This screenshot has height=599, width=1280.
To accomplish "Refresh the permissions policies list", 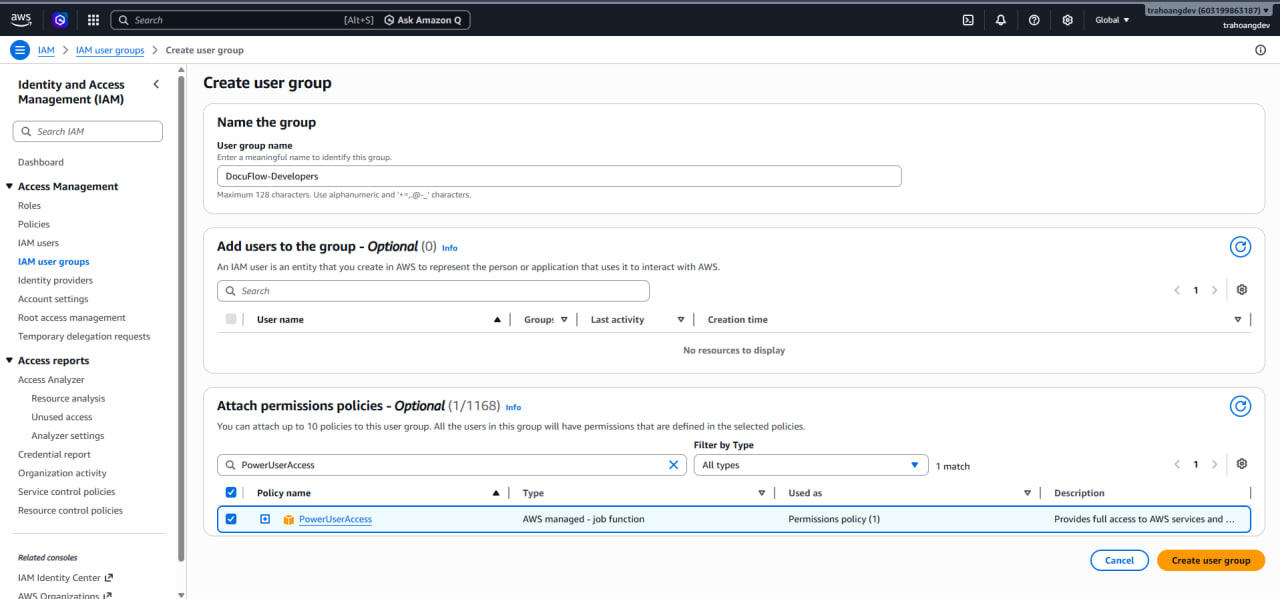I will coord(1240,406).
